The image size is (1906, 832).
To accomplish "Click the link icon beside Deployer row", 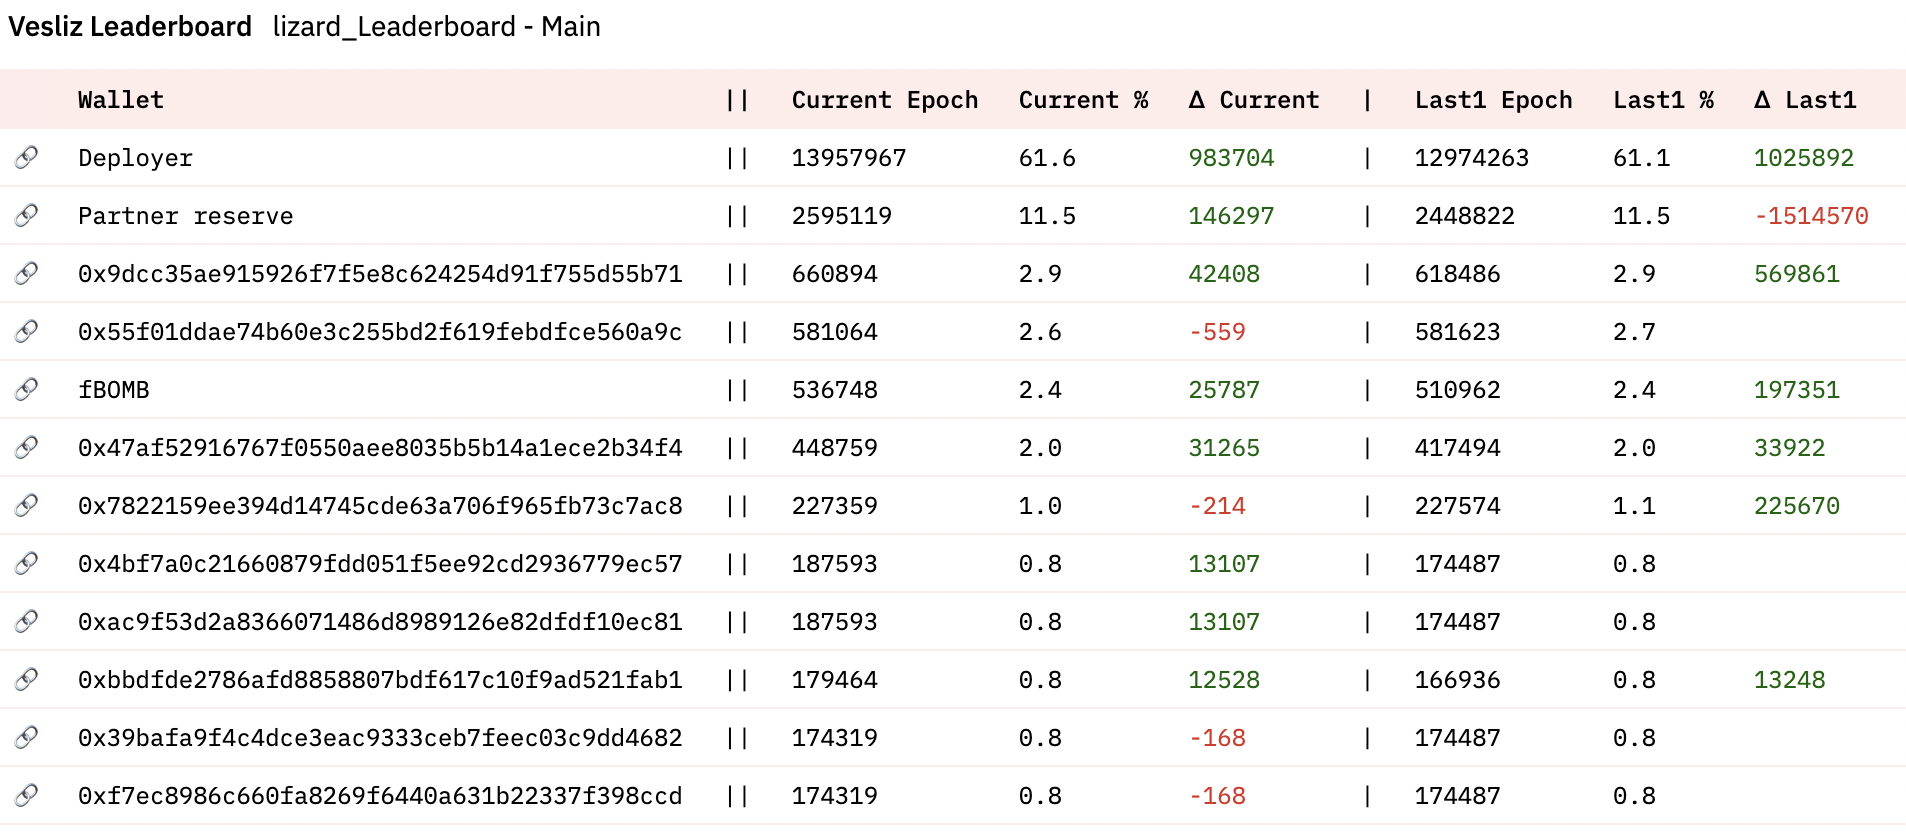I will click(x=27, y=157).
